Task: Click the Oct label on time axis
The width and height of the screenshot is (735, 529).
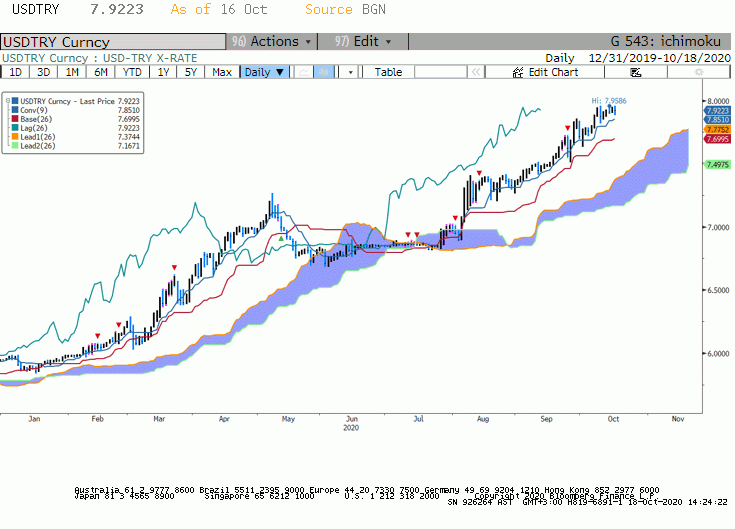Action: (x=613, y=419)
